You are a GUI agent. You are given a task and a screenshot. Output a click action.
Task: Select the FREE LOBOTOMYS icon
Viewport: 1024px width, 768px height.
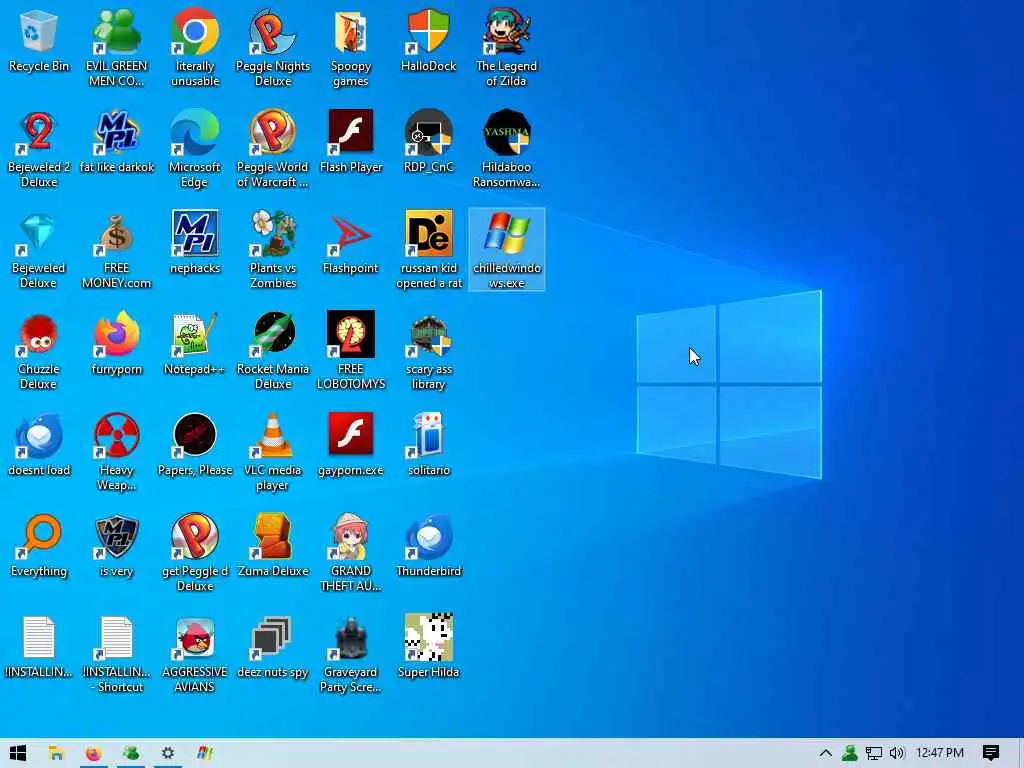point(351,351)
